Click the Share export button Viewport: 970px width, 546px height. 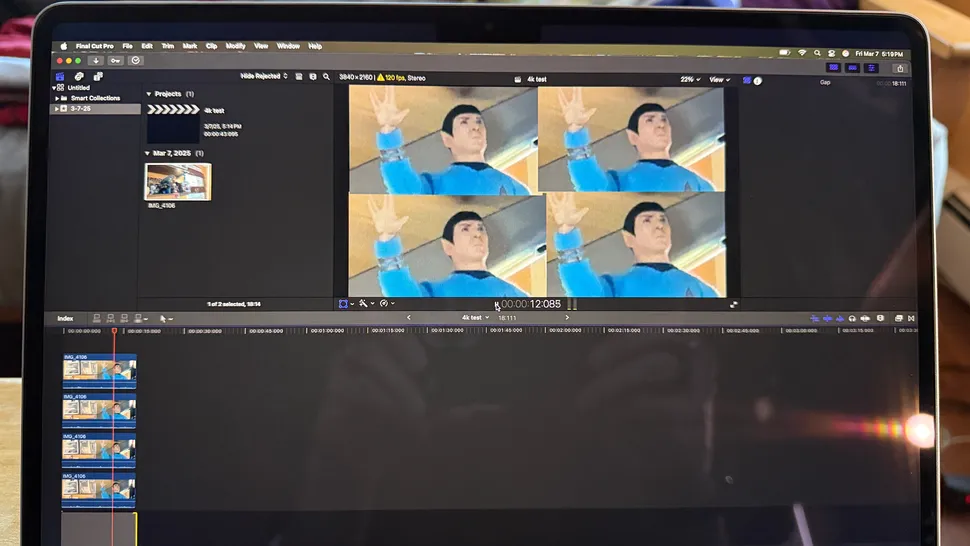tap(899, 68)
